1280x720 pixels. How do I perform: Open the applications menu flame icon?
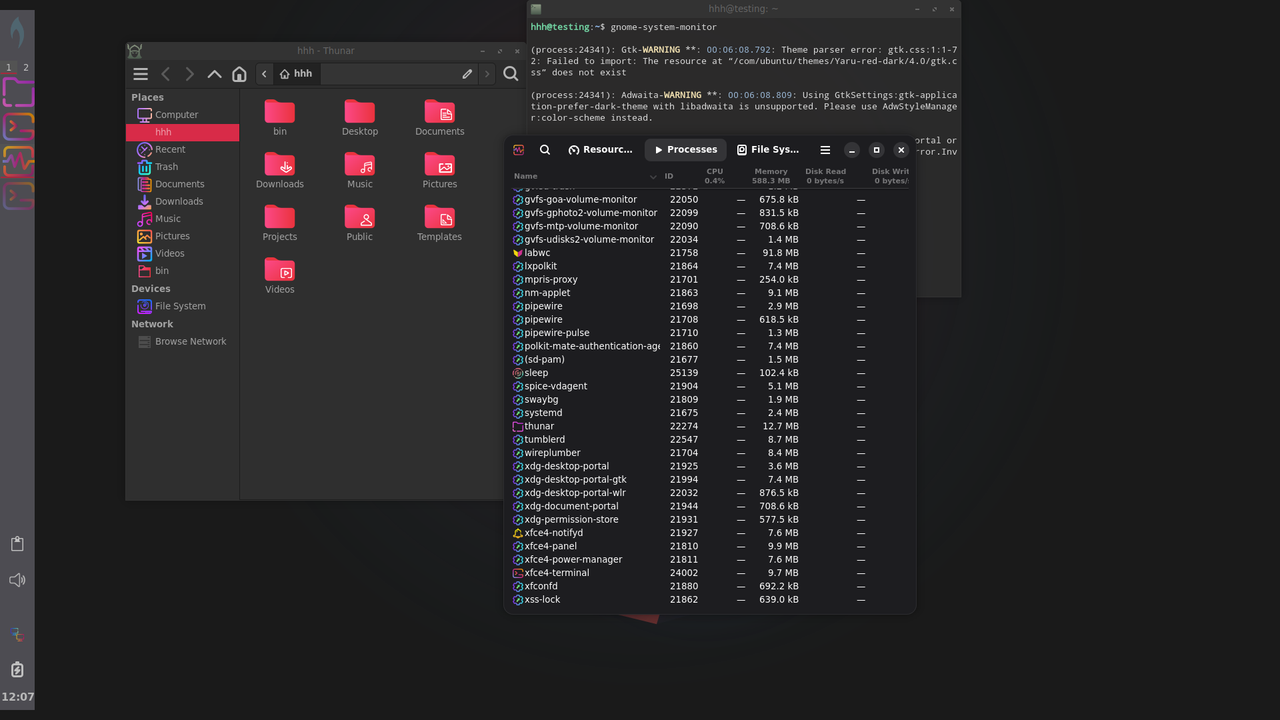(17, 33)
